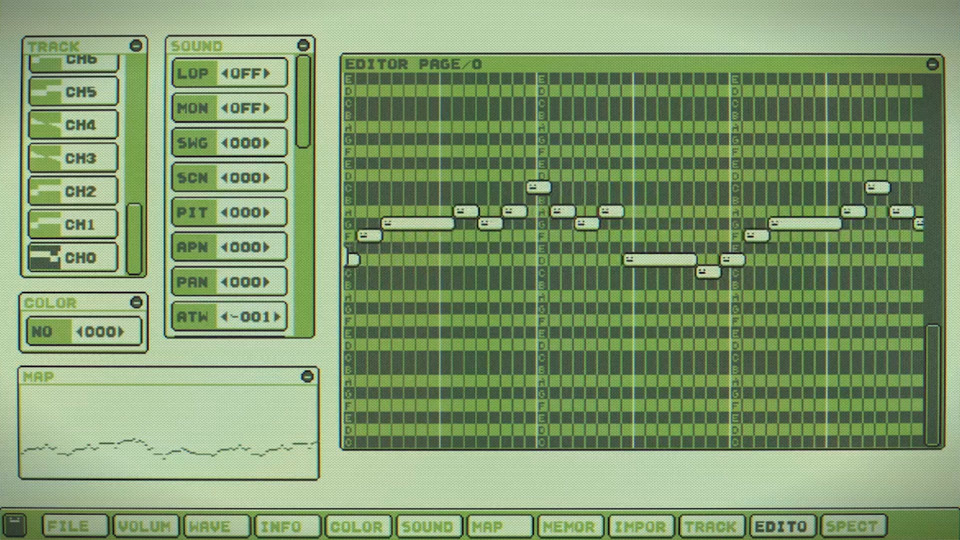Click the ATW -001 value field
Viewport: 960px width, 540px height.
[x=251, y=317]
